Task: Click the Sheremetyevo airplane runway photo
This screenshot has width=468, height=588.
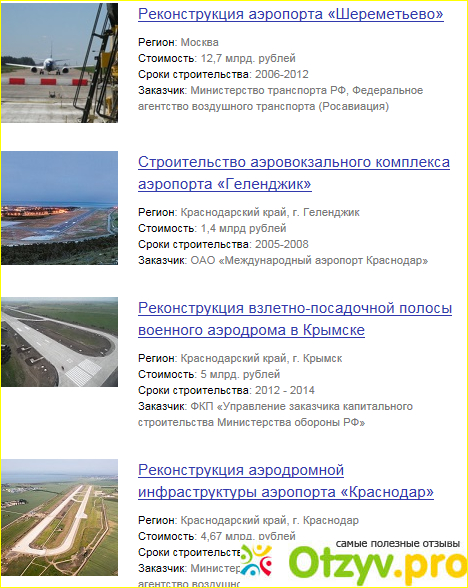Action: point(59,63)
